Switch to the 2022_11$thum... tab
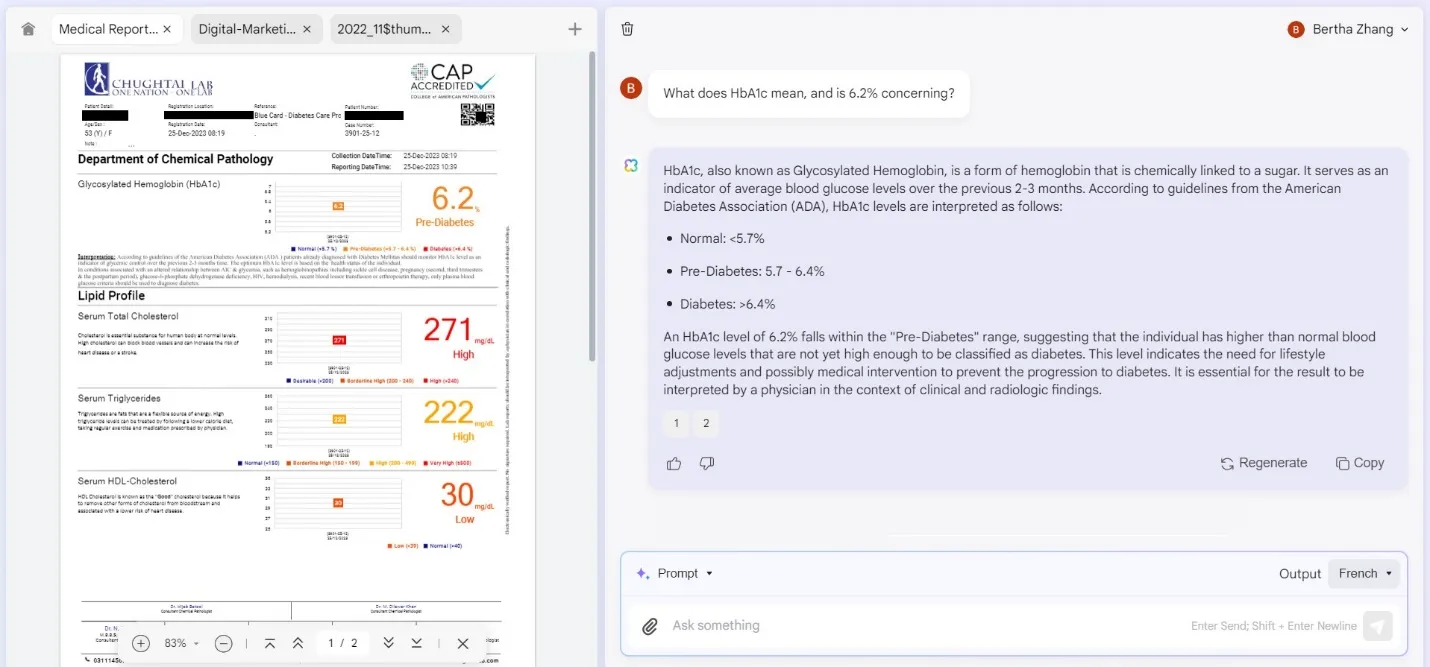The width and height of the screenshot is (1430, 667). 396,29
